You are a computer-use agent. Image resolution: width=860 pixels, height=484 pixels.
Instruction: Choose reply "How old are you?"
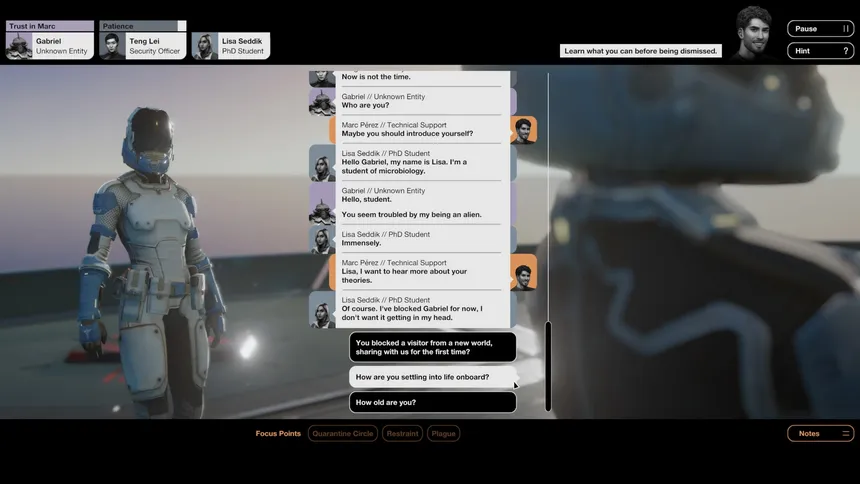(x=433, y=402)
